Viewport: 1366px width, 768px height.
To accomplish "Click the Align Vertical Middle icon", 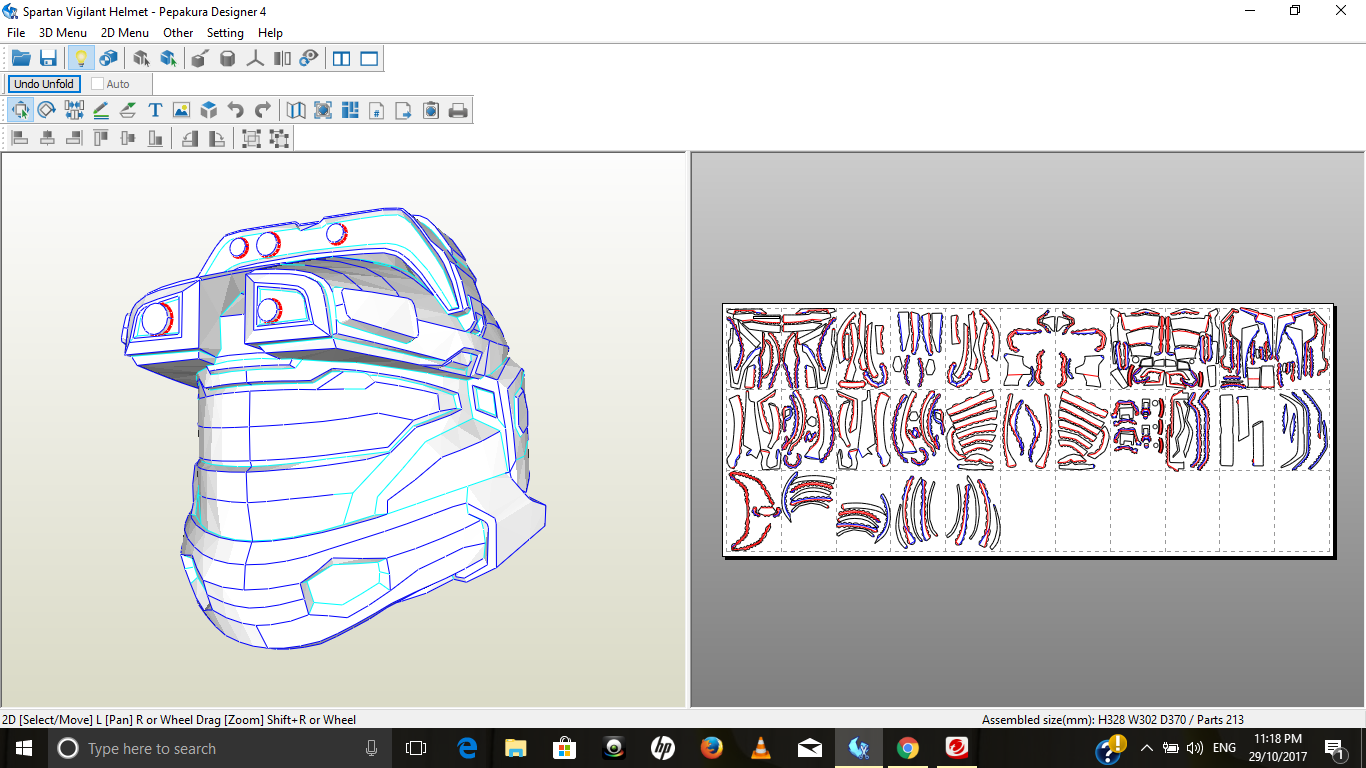I will (x=128, y=138).
